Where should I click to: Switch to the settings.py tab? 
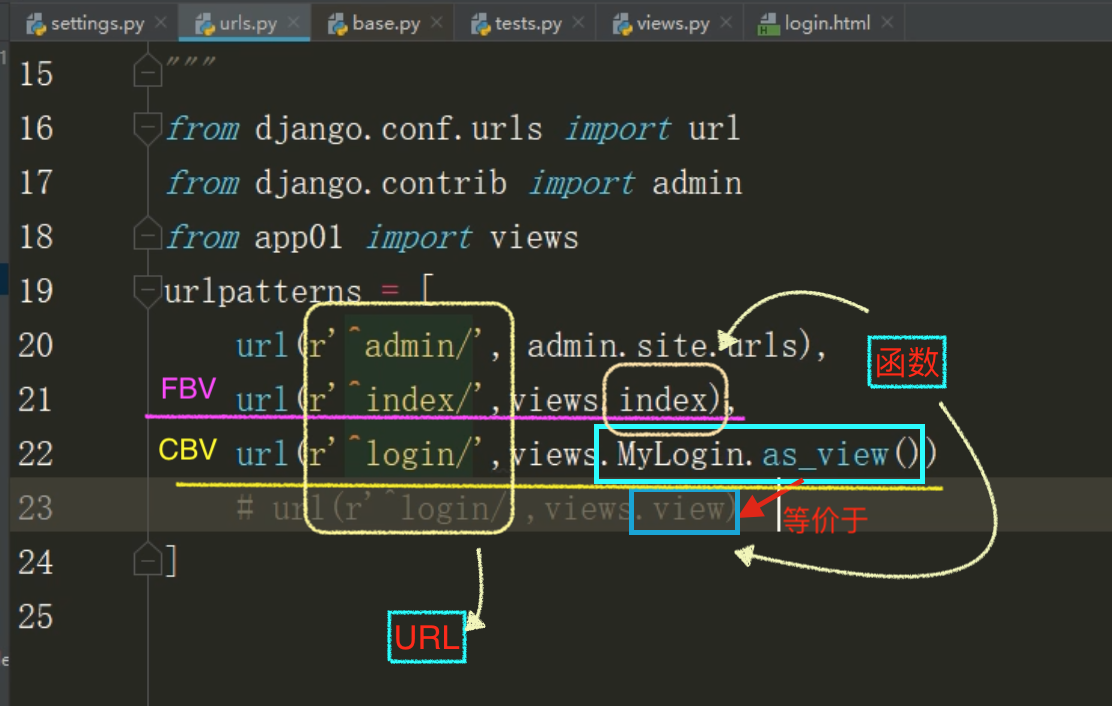coord(97,23)
